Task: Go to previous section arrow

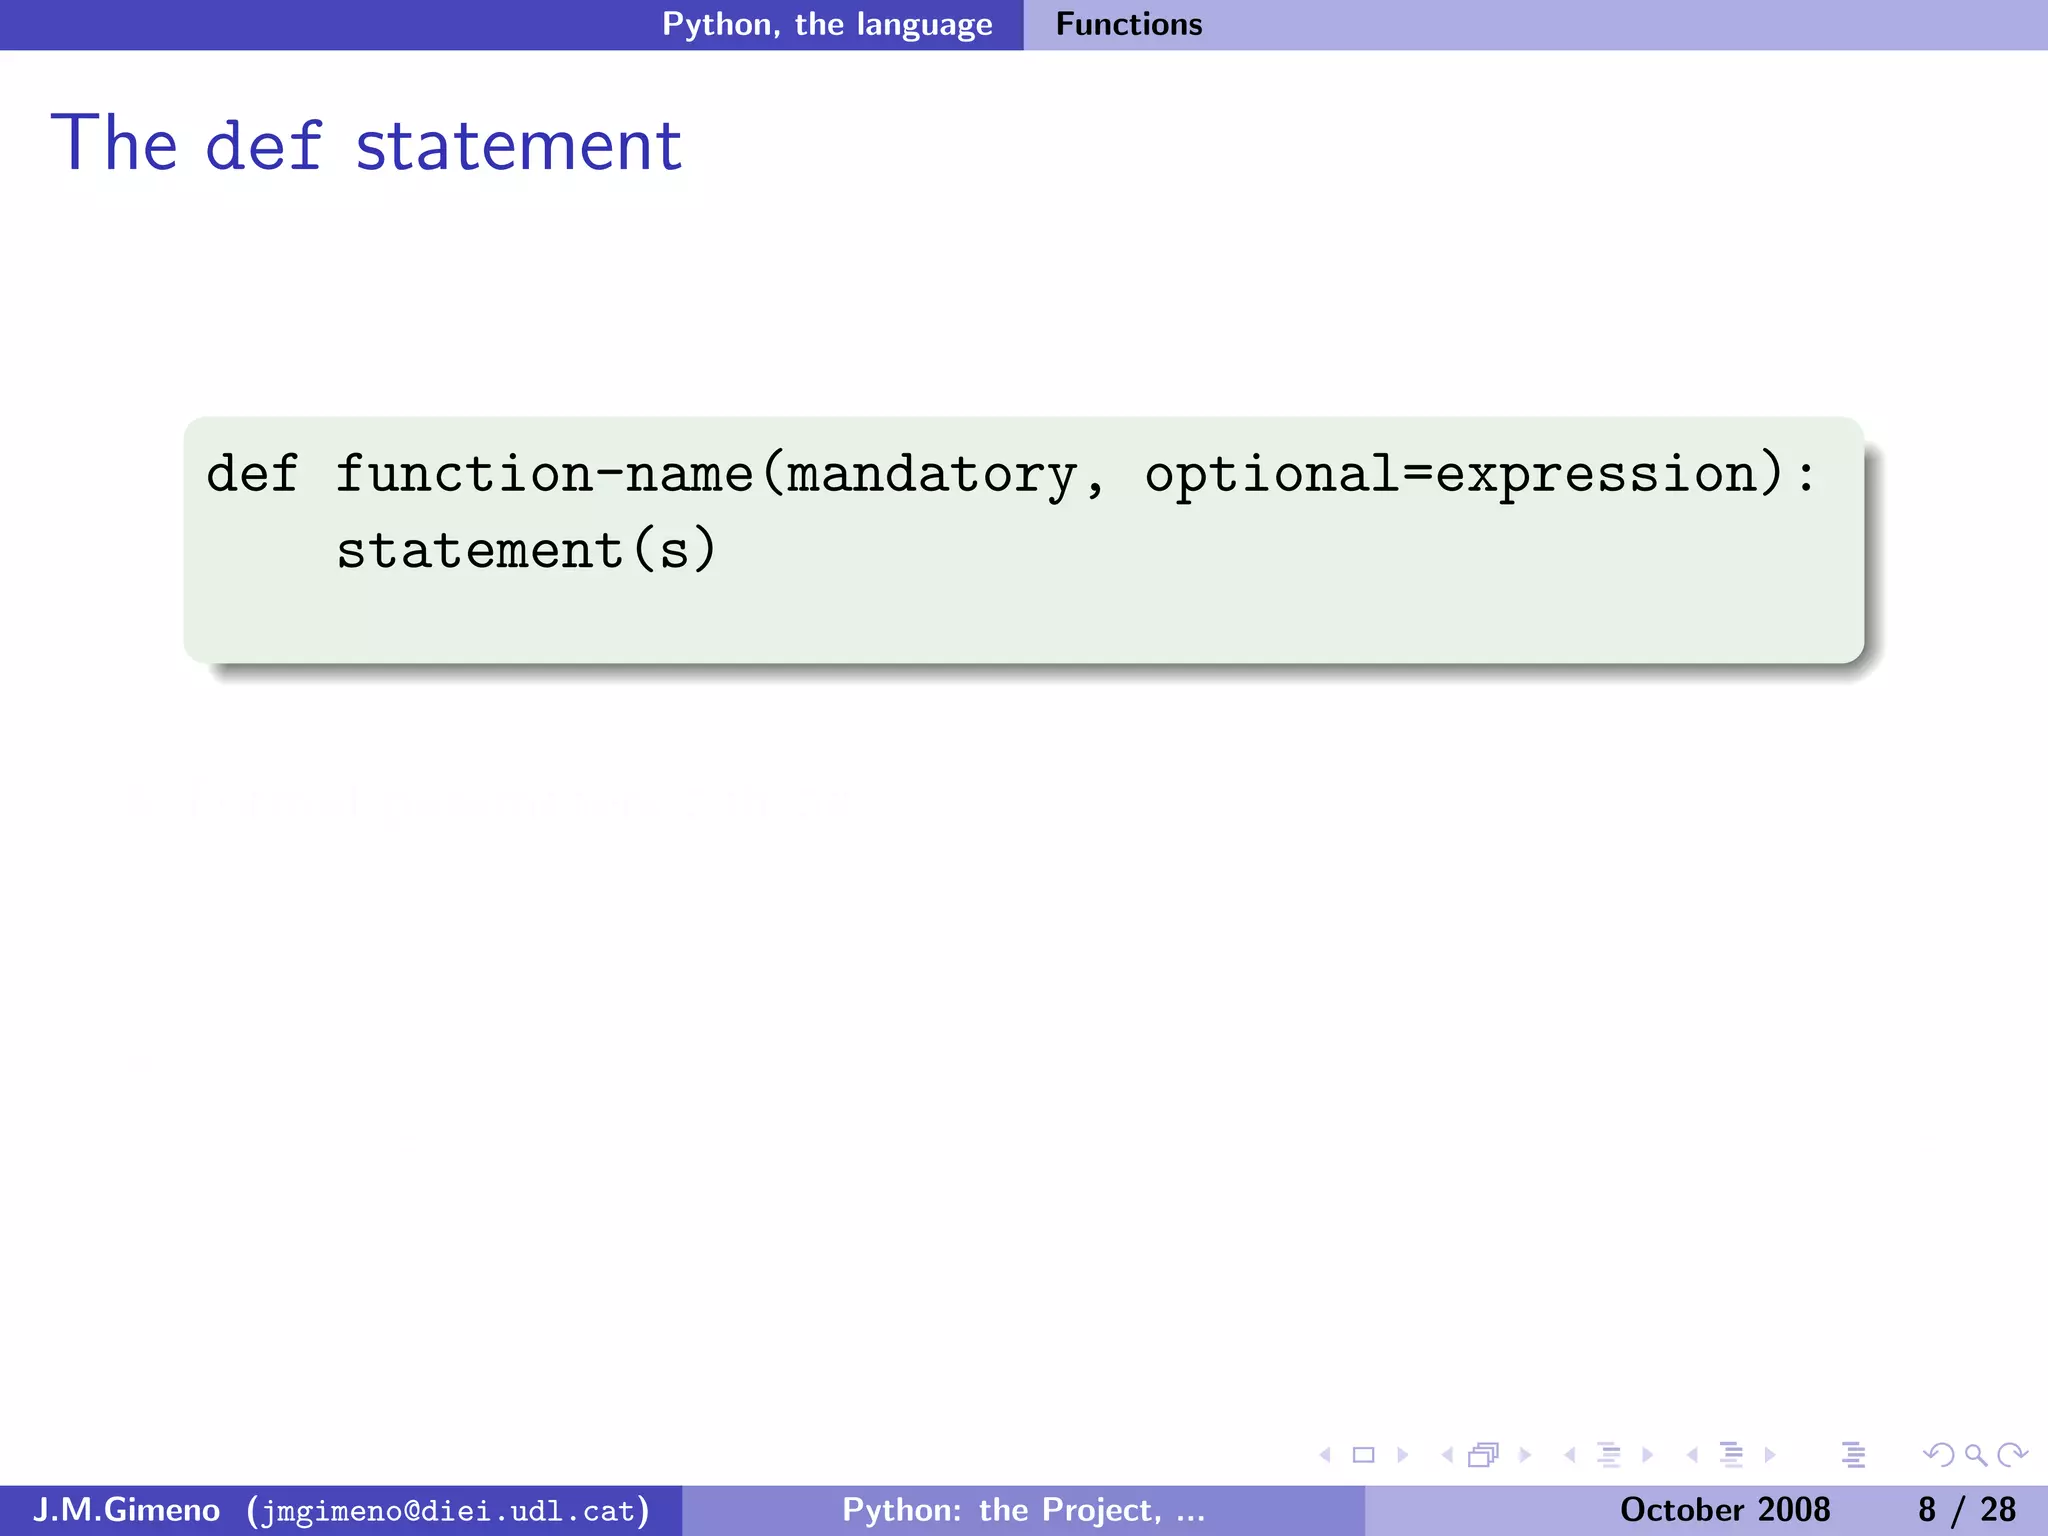Action: (x=1692, y=1455)
